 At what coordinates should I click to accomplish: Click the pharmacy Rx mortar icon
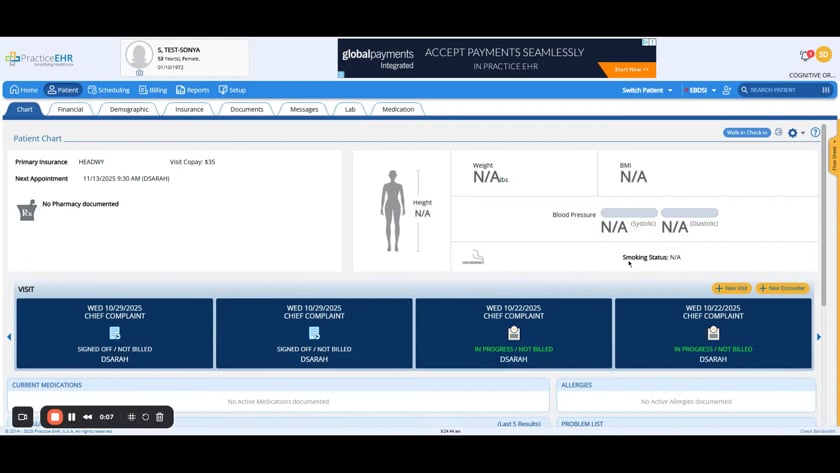(27, 210)
